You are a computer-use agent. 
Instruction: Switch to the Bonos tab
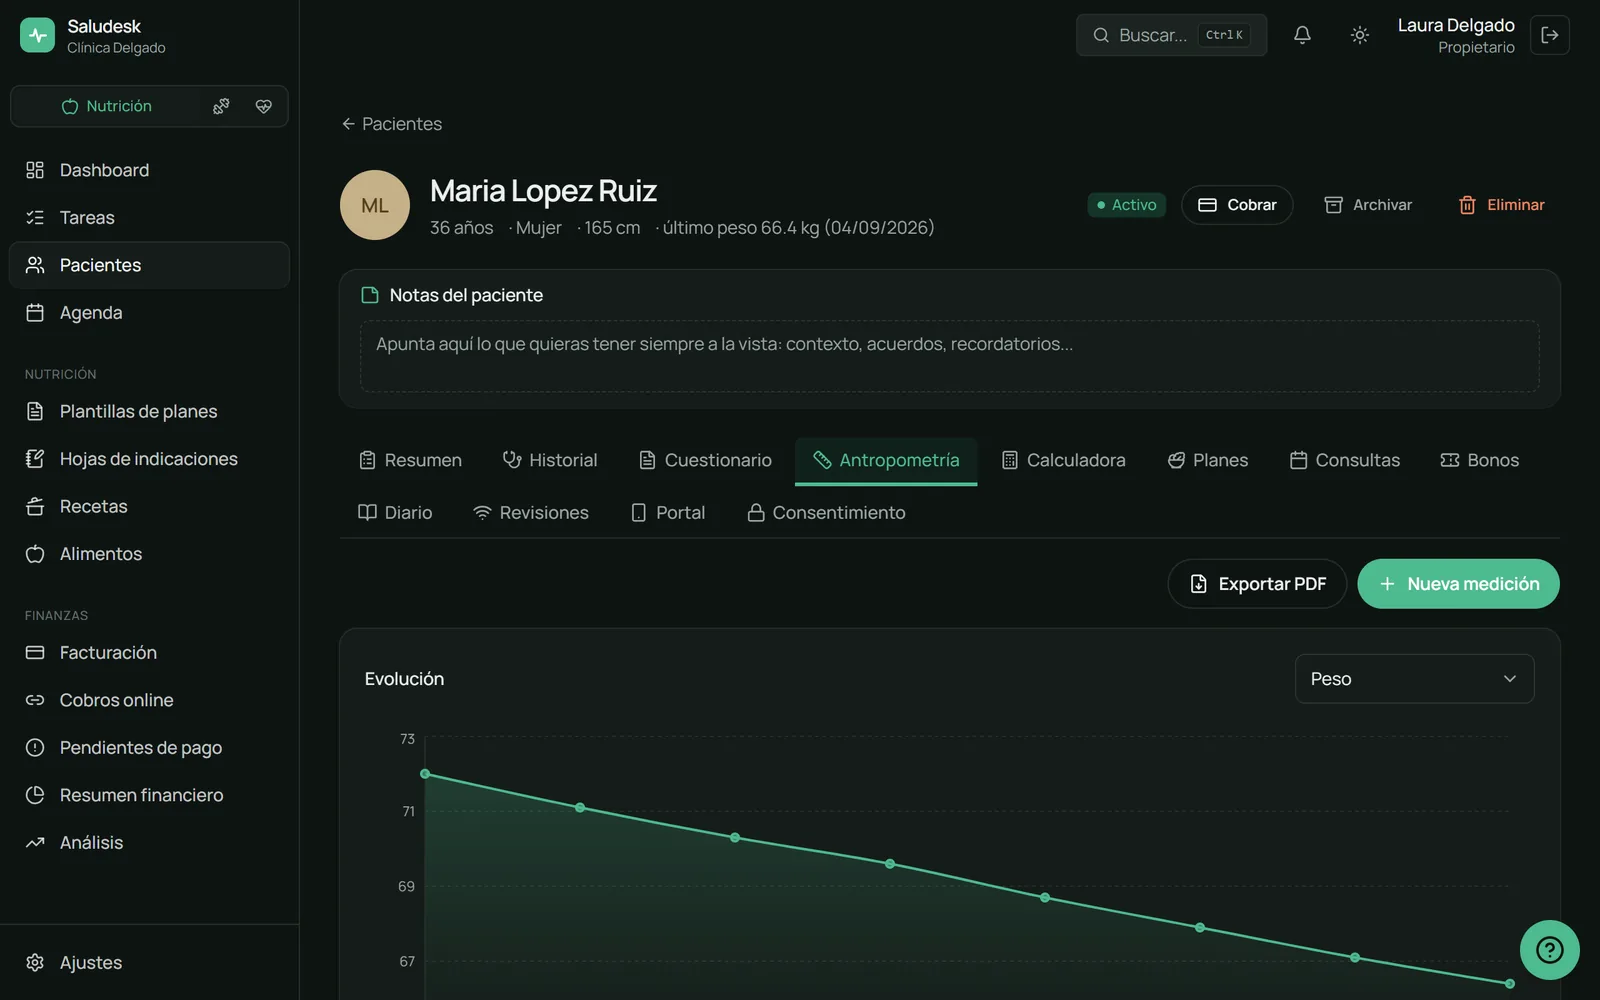coord(1480,460)
